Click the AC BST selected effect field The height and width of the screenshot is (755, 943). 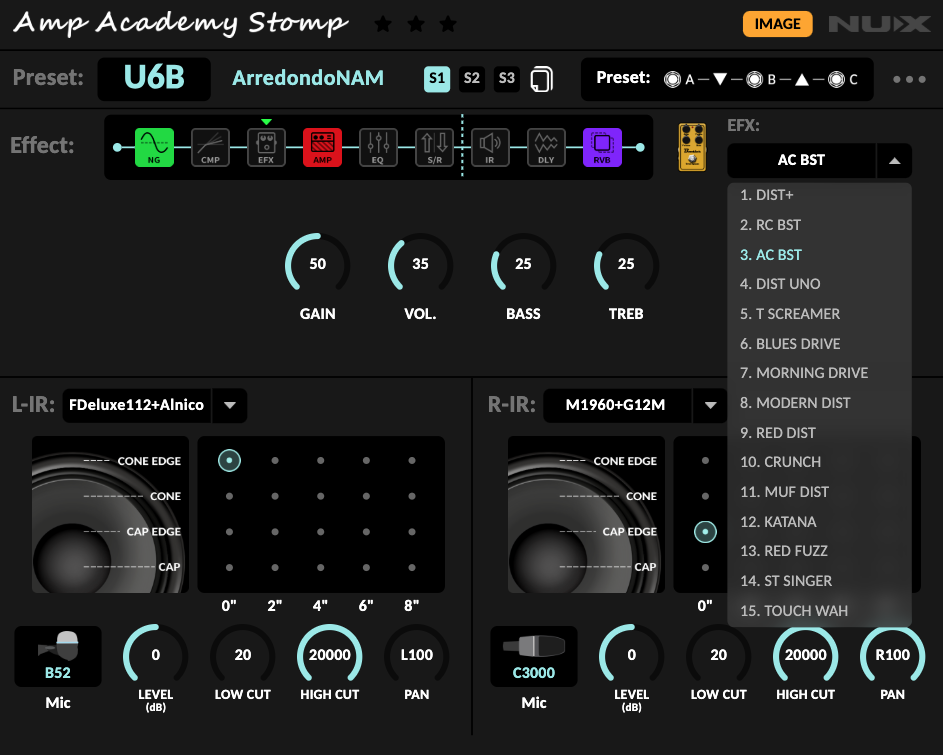801,161
